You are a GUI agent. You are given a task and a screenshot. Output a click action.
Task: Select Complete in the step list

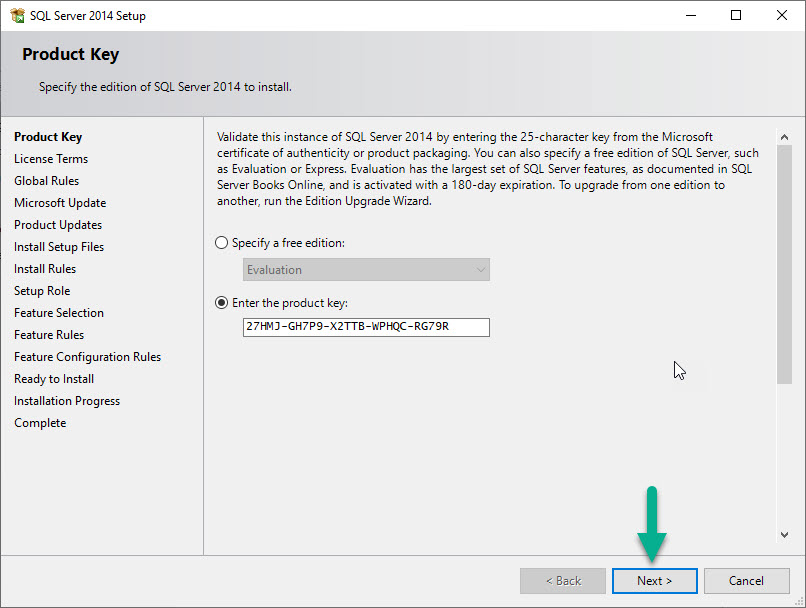[x=40, y=423]
